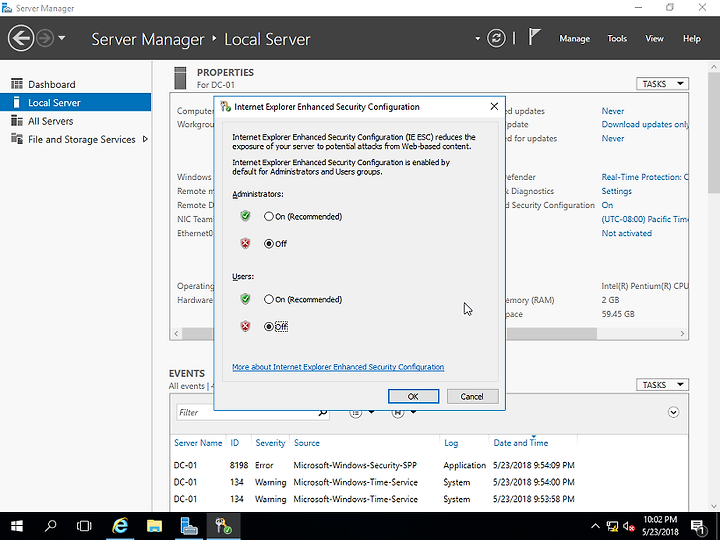Open the Windows Start button
Viewport: 720px width, 540px height.
tap(17, 526)
